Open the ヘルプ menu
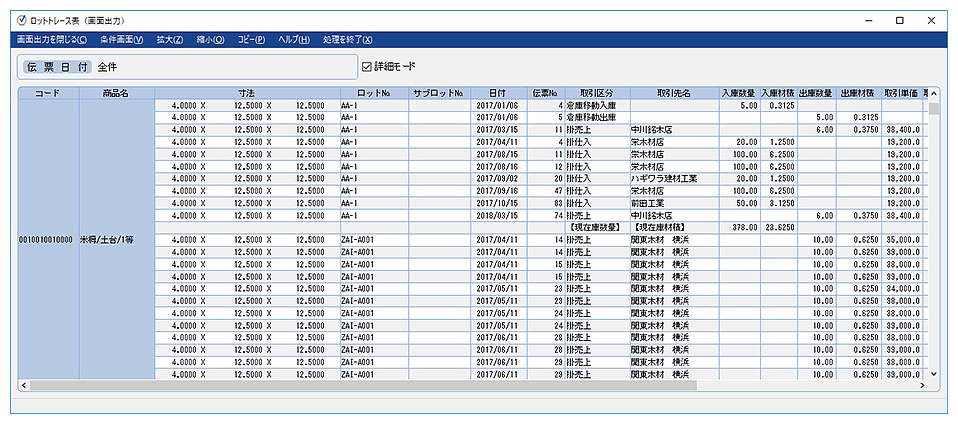Viewport: 958px width, 424px height. point(293,39)
